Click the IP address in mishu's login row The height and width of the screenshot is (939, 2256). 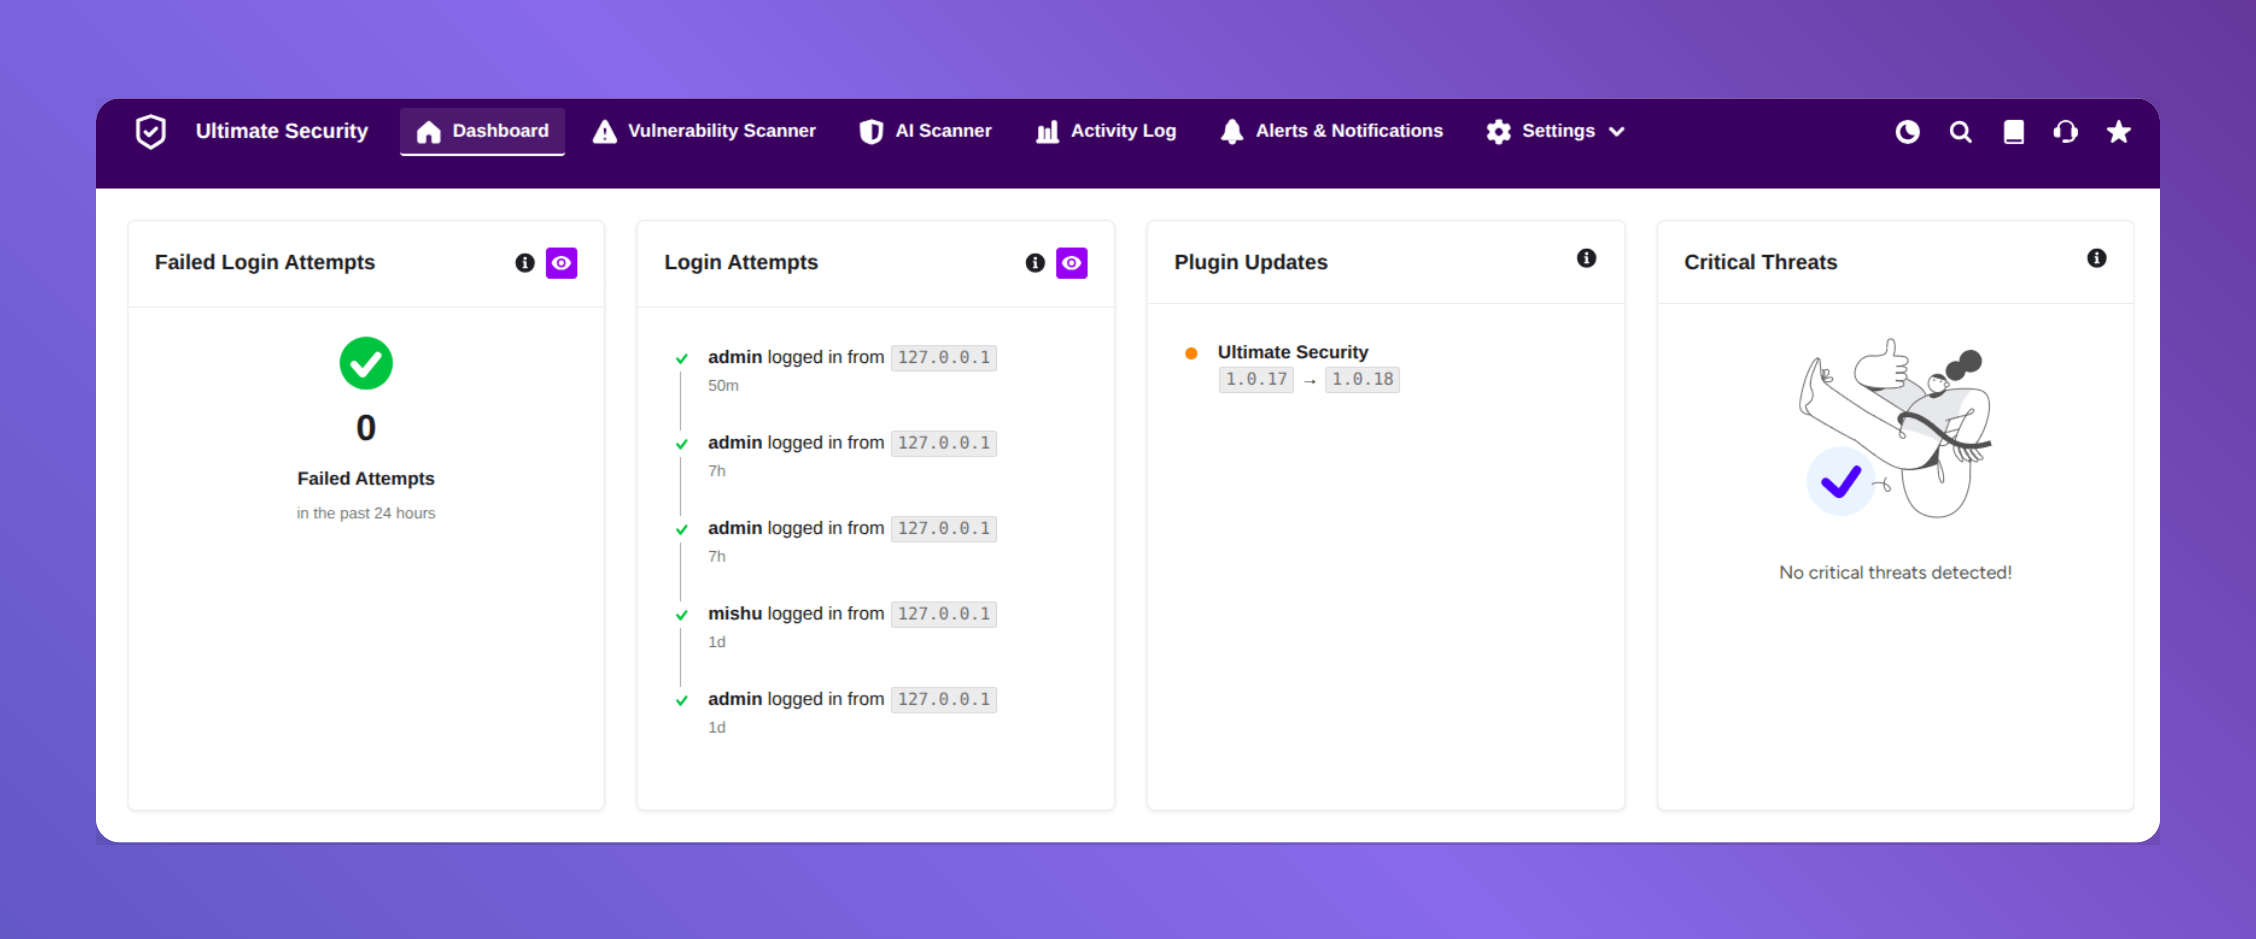[x=944, y=614]
